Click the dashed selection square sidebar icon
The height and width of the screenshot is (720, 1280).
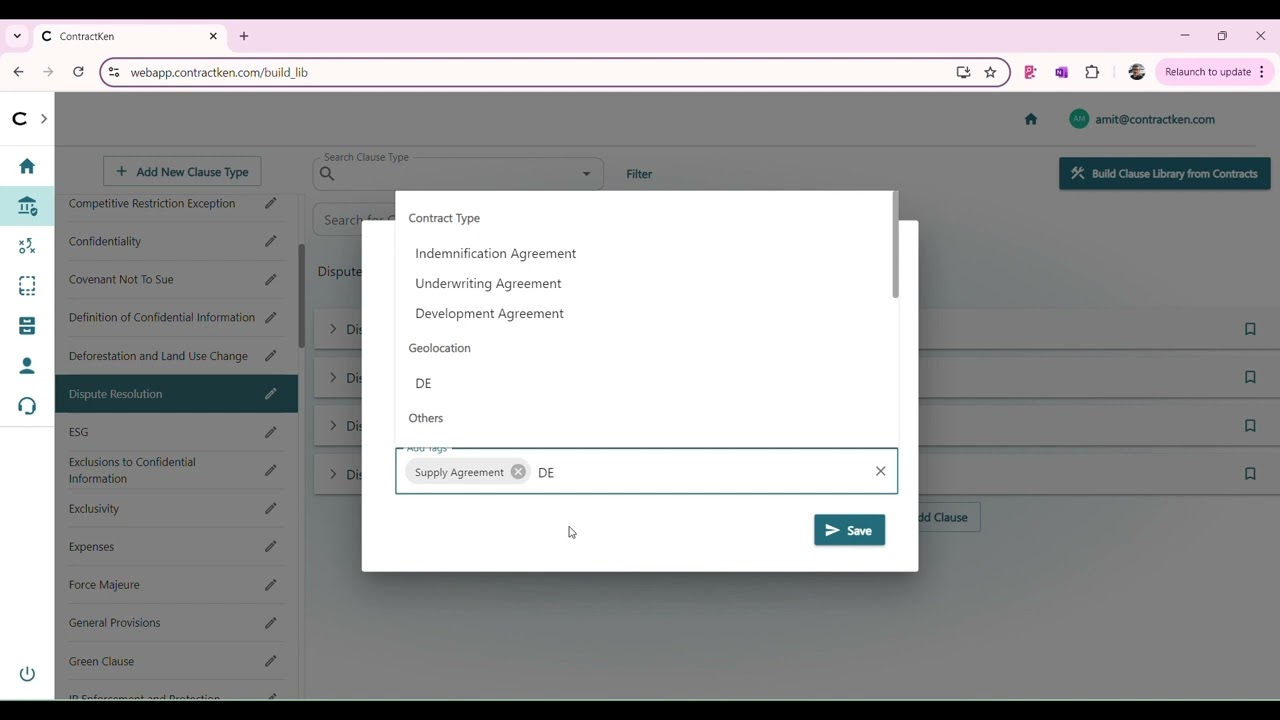(27, 286)
